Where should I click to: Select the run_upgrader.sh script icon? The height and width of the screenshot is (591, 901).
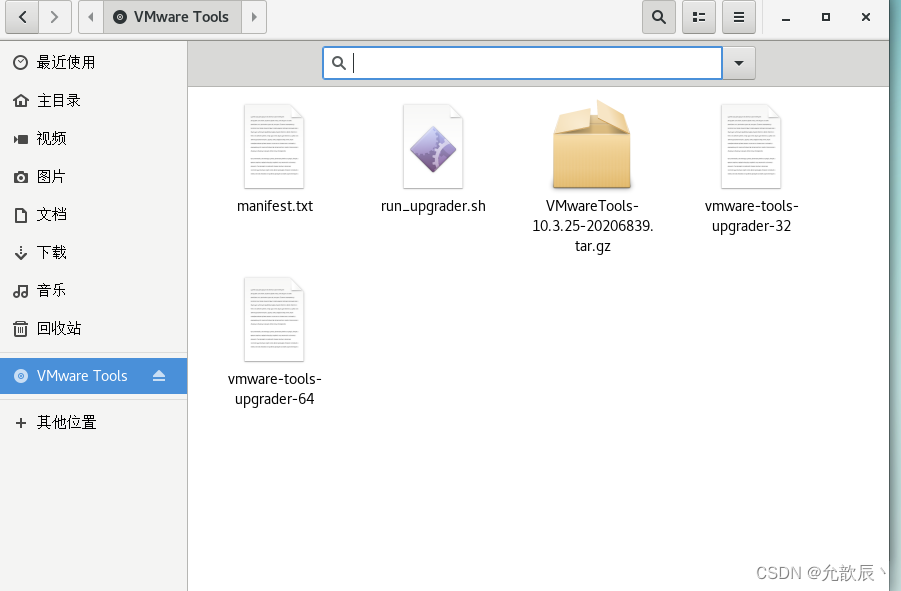(433, 146)
